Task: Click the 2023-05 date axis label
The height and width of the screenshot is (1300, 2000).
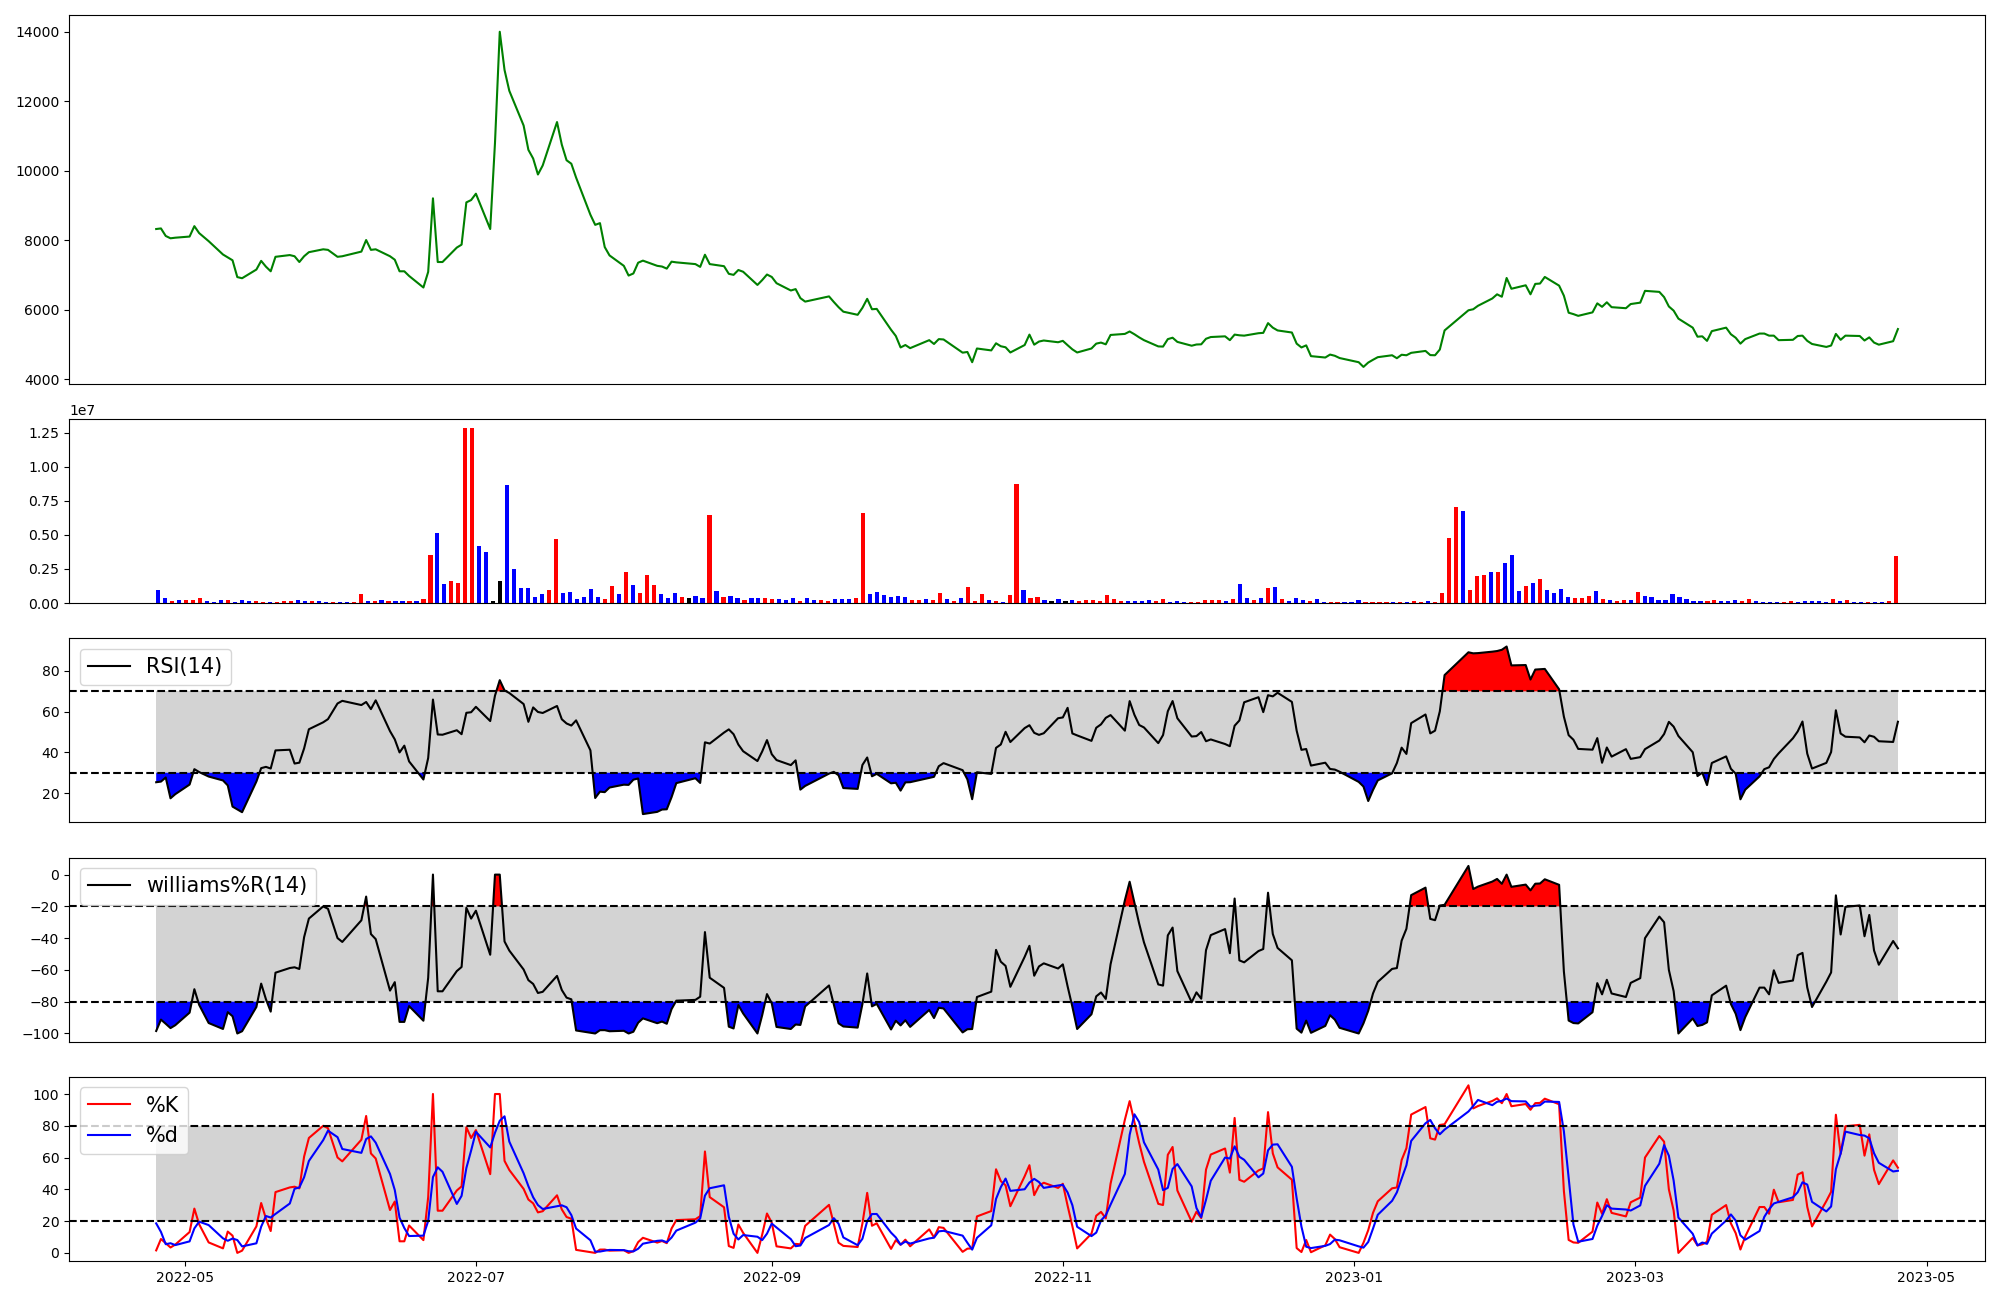Action: click(x=1926, y=1277)
